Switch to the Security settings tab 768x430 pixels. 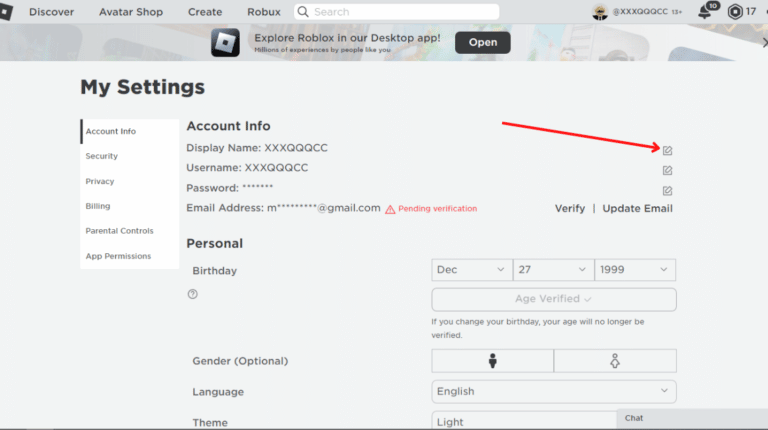click(102, 157)
